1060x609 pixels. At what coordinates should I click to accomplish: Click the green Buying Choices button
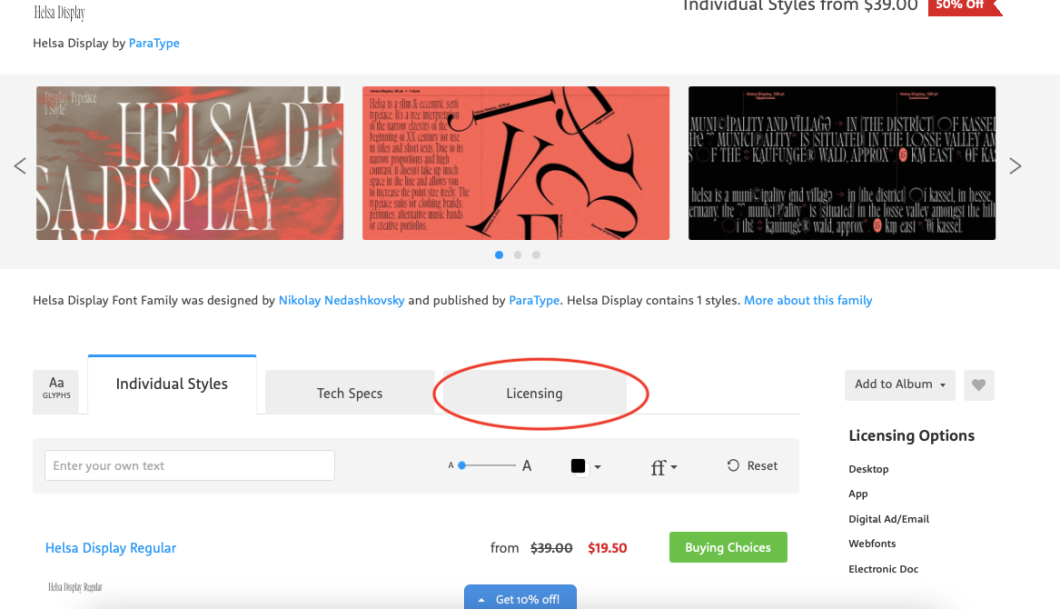[x=728, y=547]
